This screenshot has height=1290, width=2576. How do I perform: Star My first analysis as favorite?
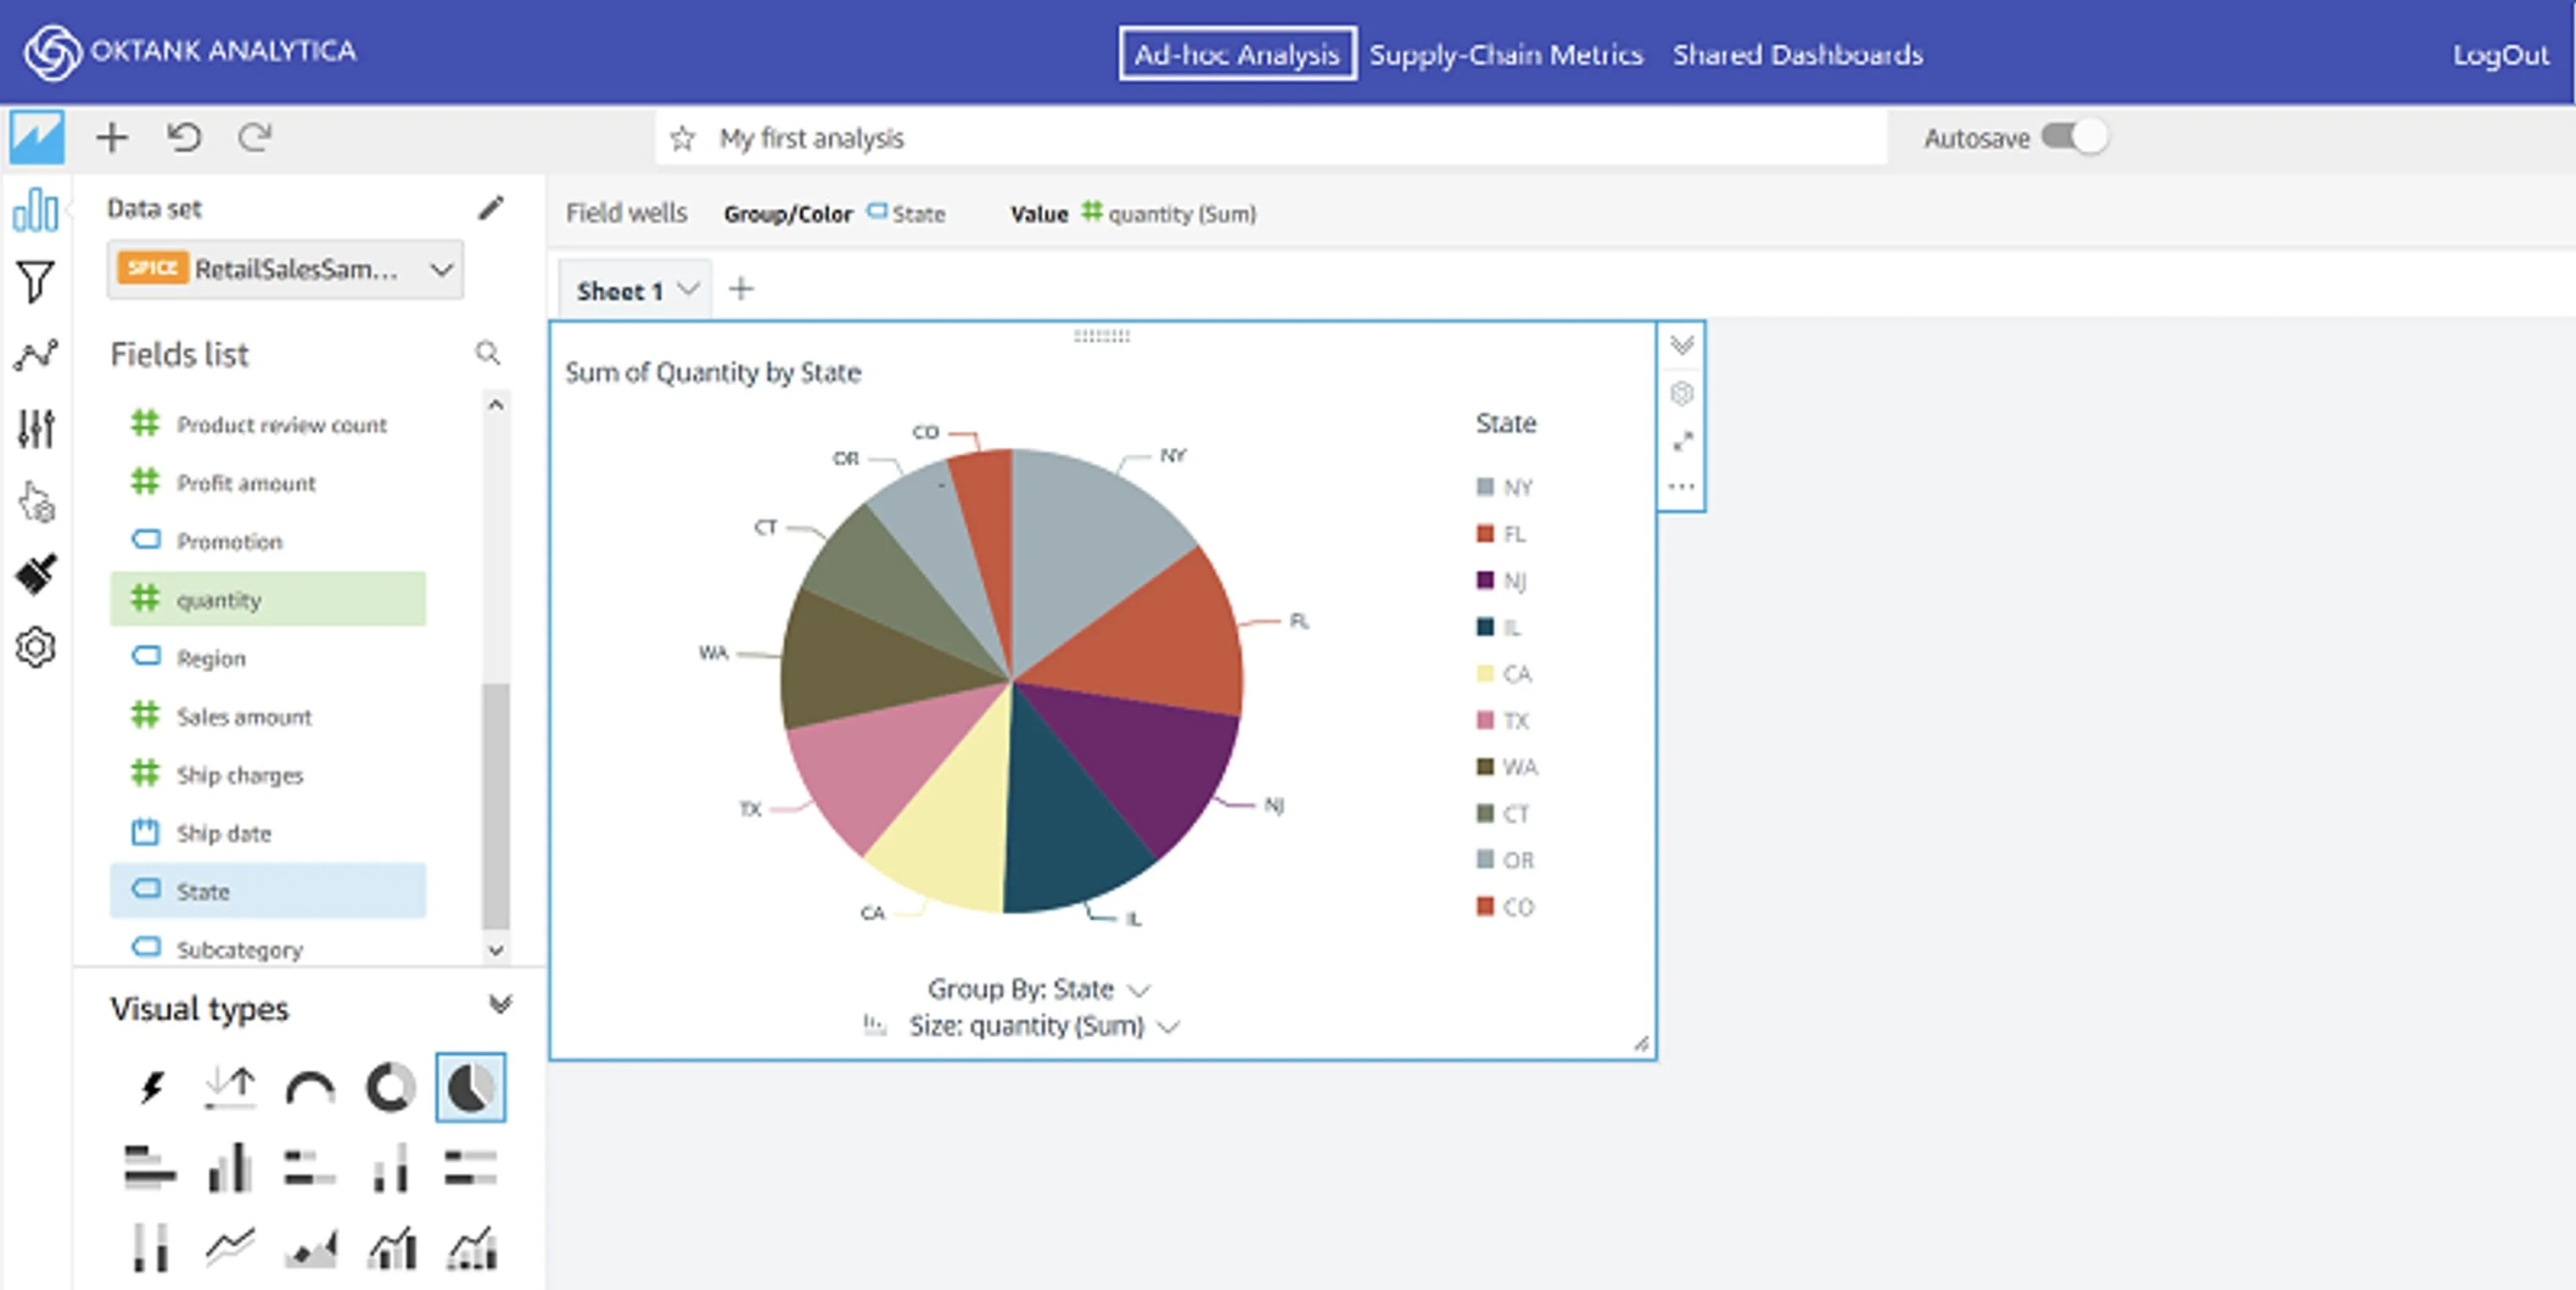tap(682, 138)
